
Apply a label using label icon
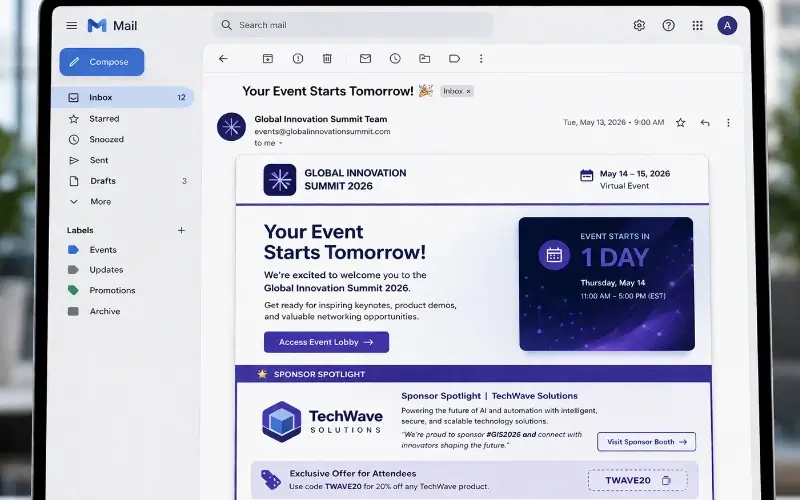point(454,59)
